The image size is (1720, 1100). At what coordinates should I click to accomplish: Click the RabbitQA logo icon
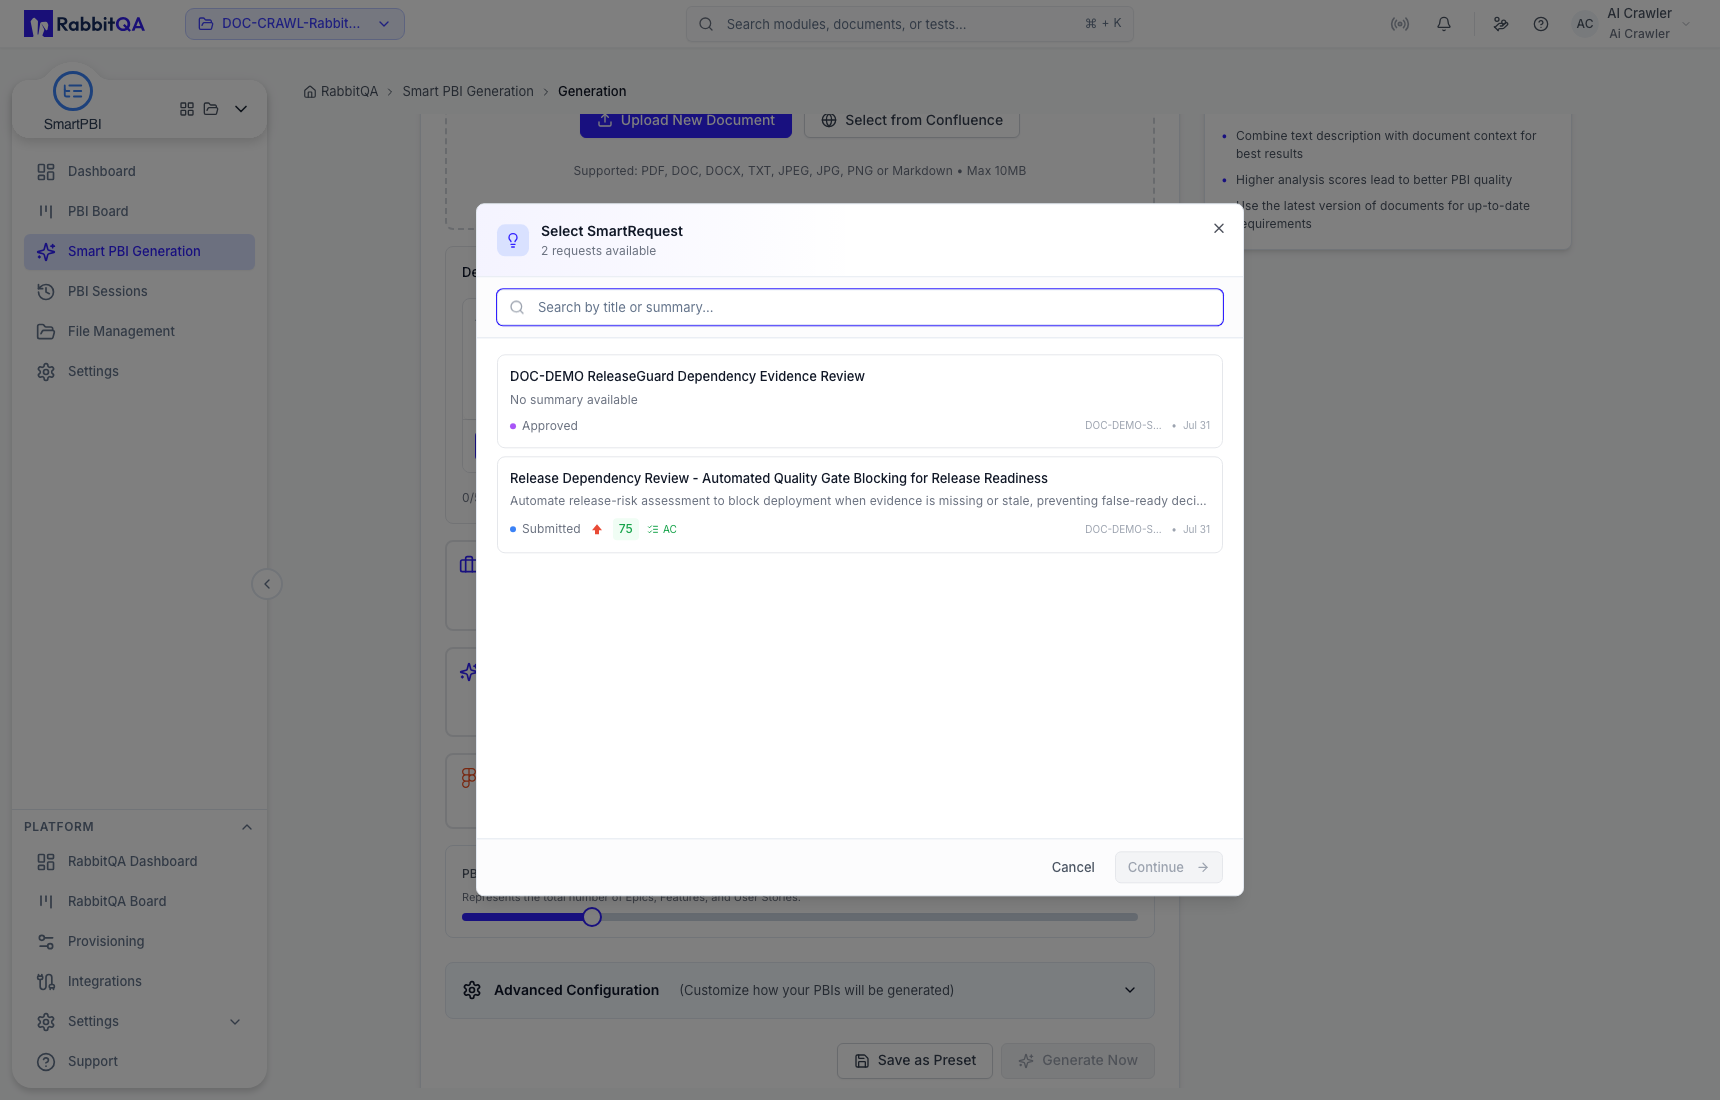[38, 24]
